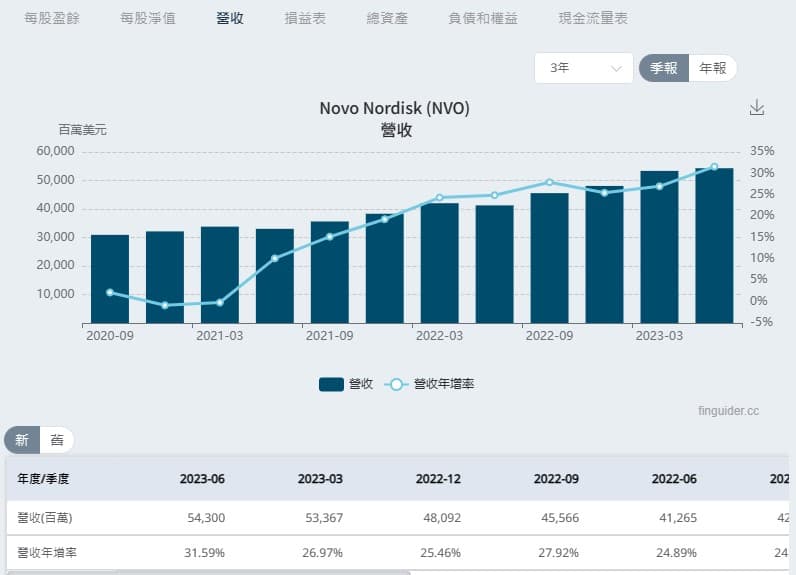Screen dimensions: 796x575
Task: Click the Novo Nordisk (NVO) chart title
Action: tap(394, 108)
